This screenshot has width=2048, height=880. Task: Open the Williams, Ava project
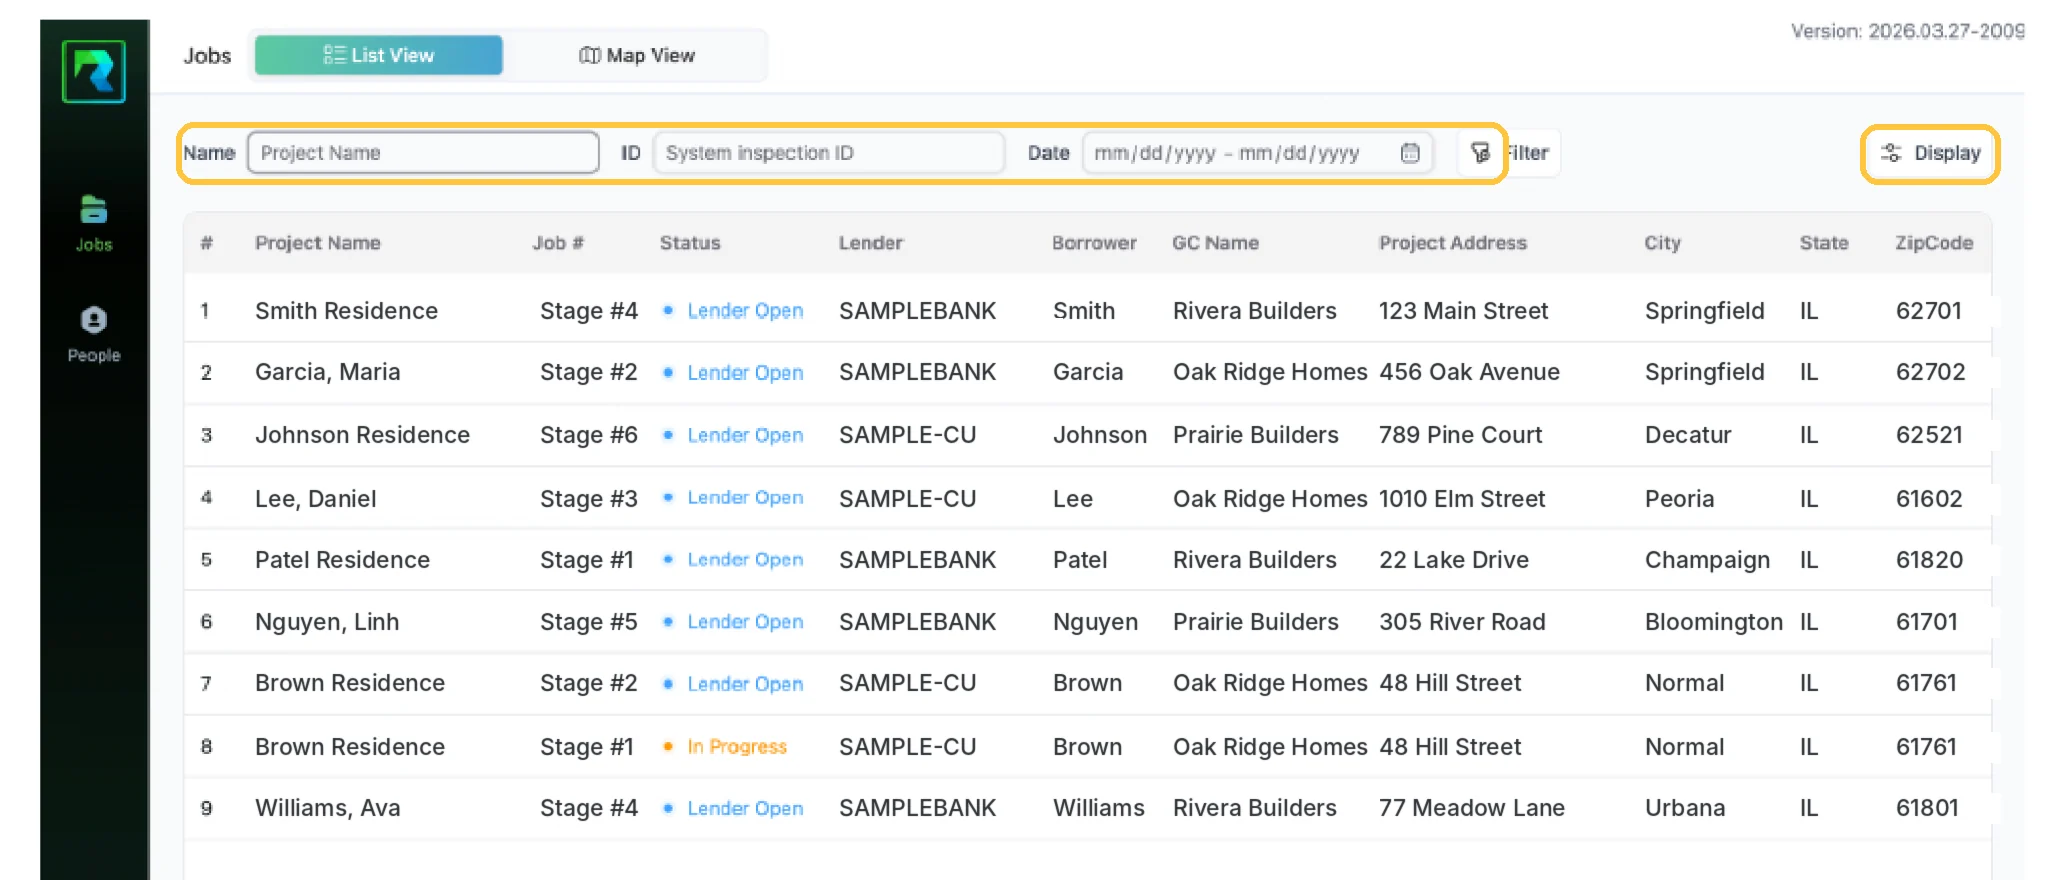click(x=327, y=808)
